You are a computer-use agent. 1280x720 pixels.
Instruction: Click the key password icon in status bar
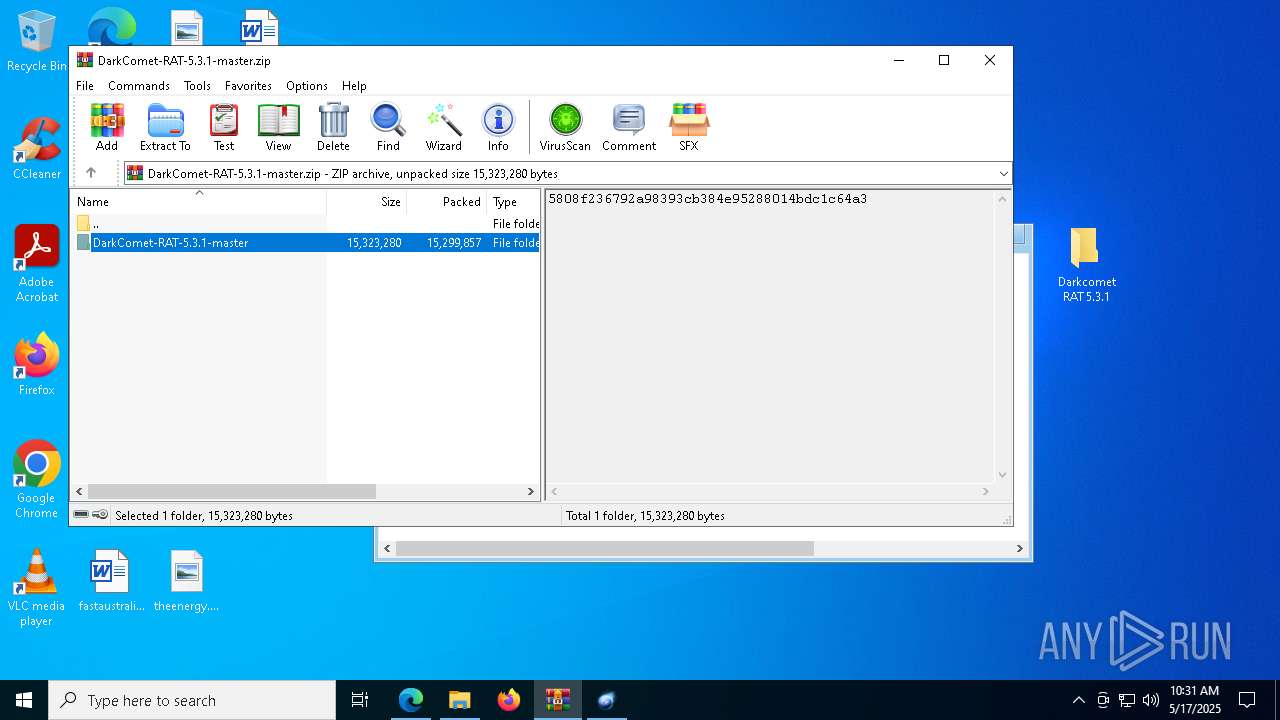tap(100, 515)
